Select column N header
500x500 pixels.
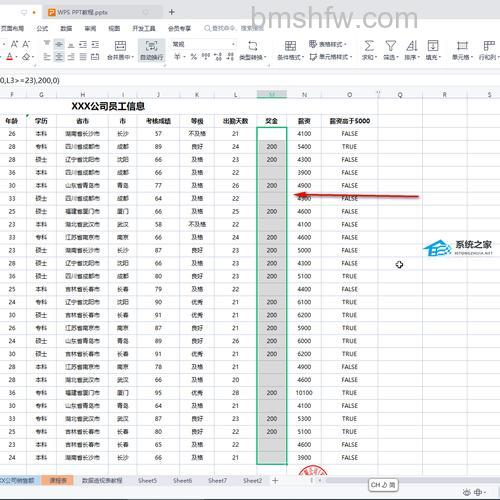coord(304,95)
